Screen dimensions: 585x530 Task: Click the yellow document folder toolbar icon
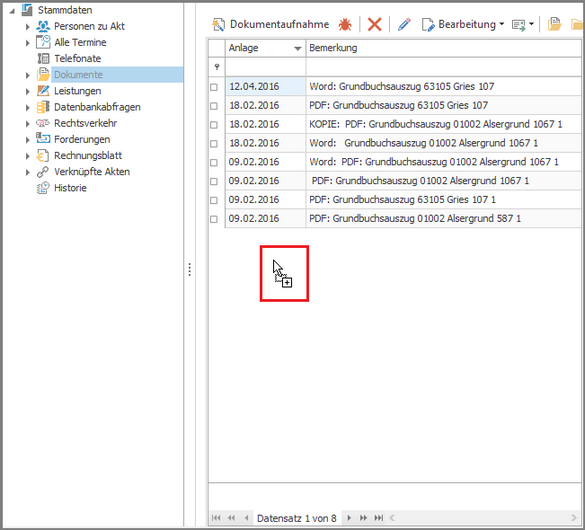pyautogui.click(x=554, y=25)
